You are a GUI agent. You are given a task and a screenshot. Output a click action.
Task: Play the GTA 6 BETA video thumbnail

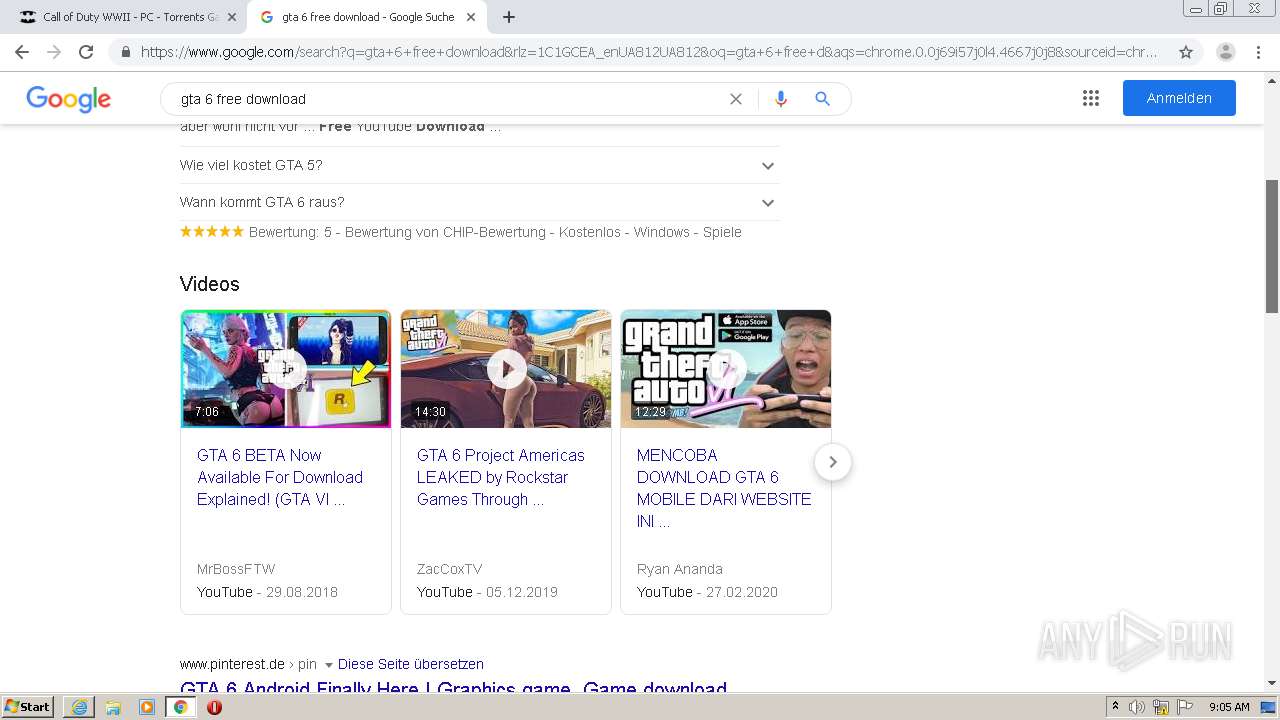286,369
